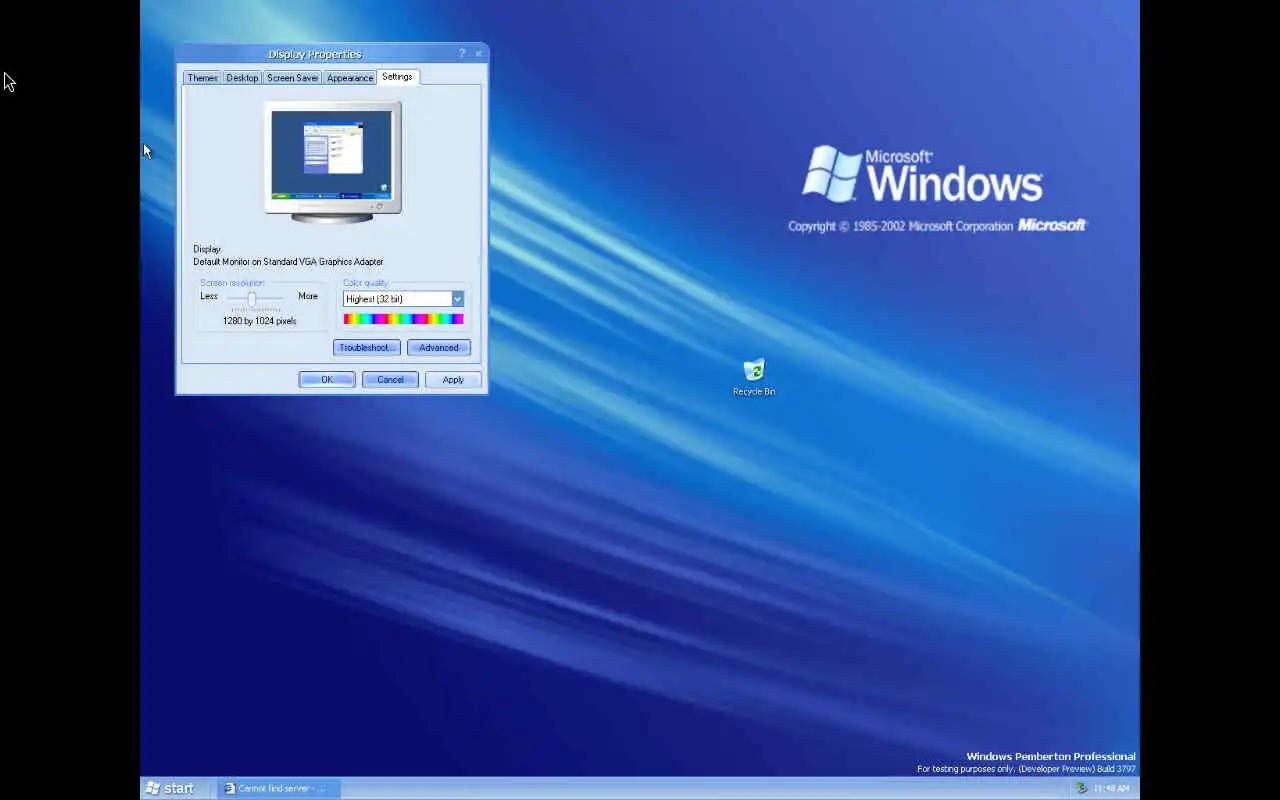Open Advanced display settings
Viewport: 1280px width, 800px height.
[x=438, y=348]
